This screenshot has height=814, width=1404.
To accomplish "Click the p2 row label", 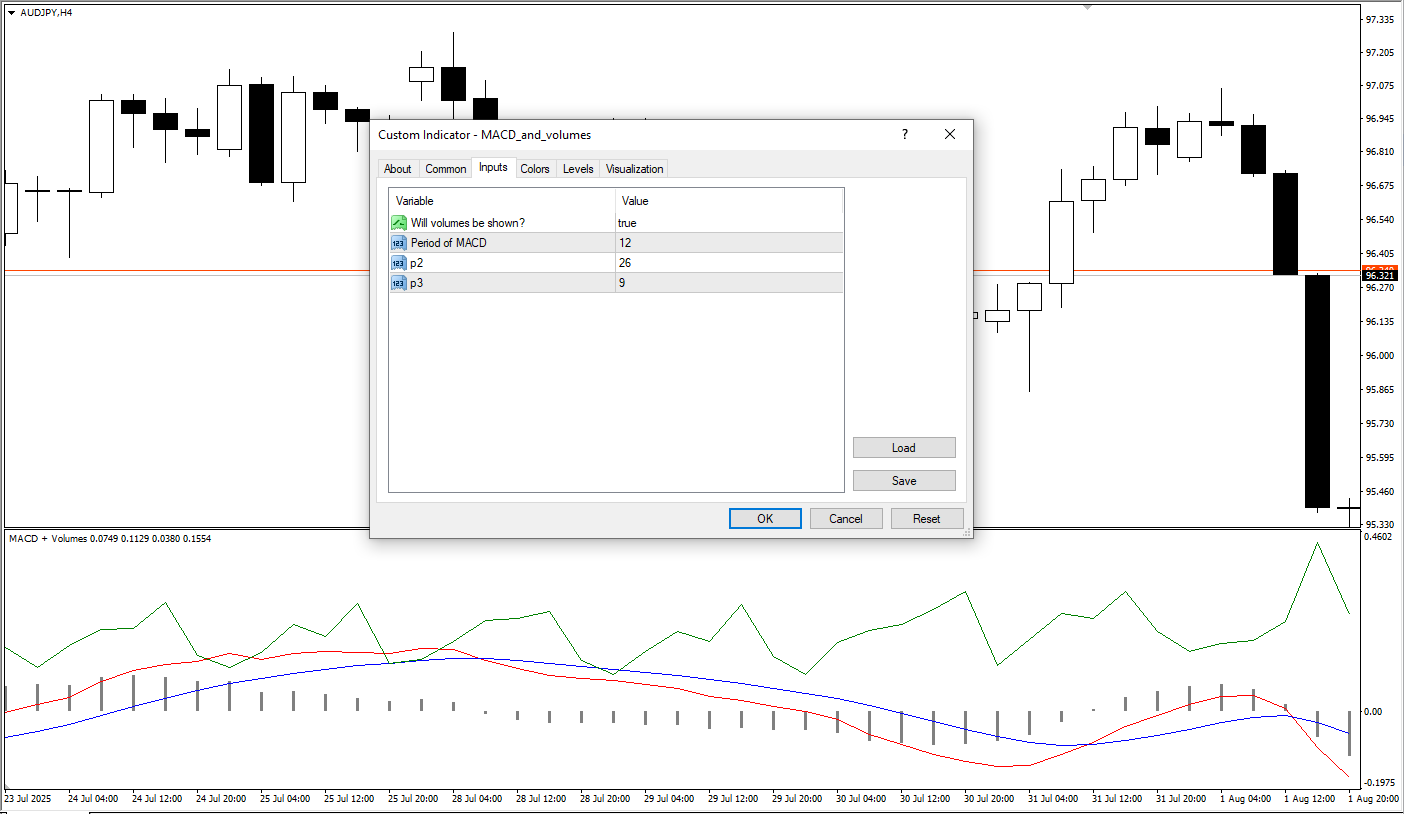I will 417,263.
